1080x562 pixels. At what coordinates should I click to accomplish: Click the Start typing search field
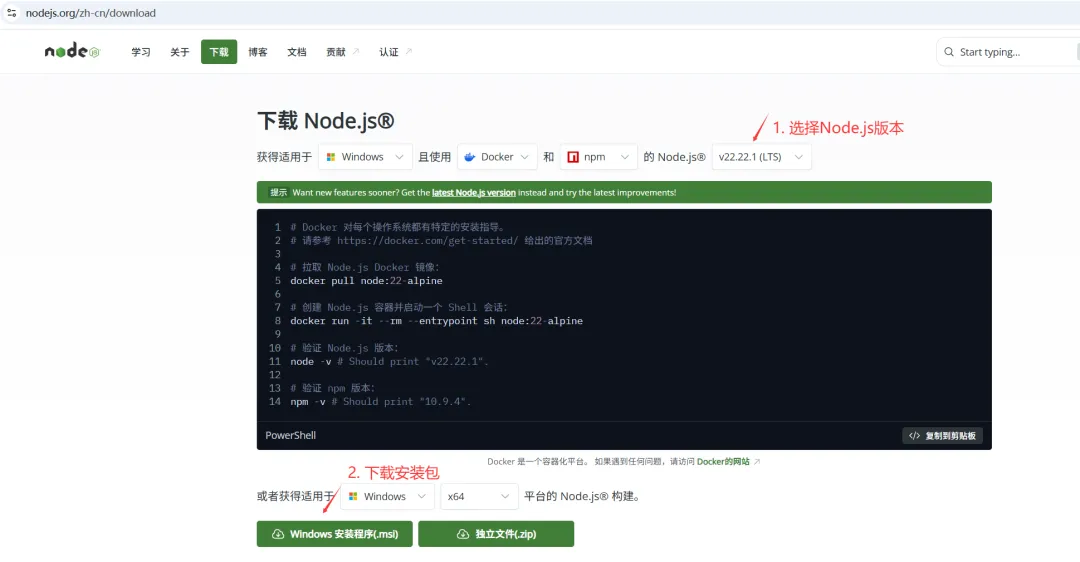(1008, 52)
